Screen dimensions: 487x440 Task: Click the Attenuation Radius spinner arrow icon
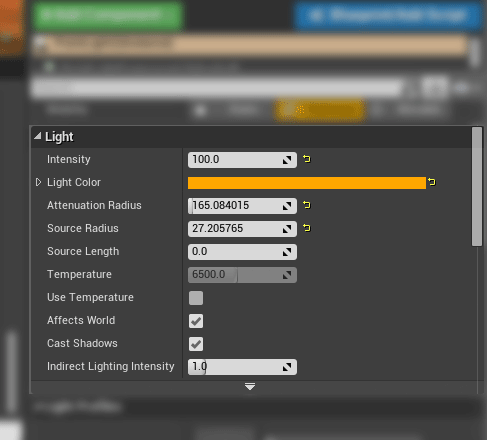pos(287,206)
